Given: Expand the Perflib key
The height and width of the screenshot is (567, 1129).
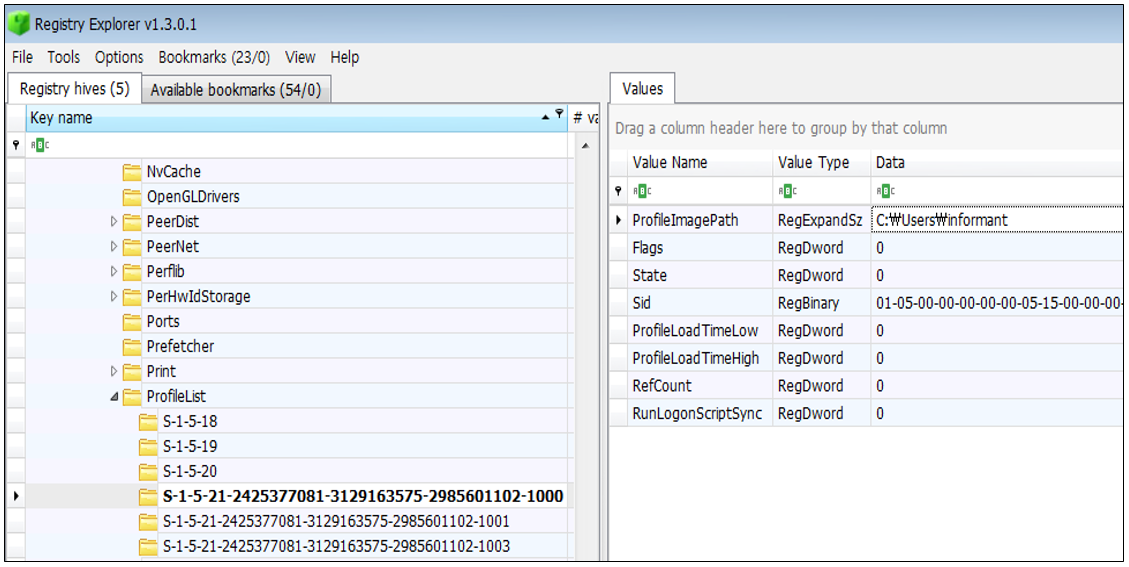Looking at the screenshot, I should pos(114,272).
